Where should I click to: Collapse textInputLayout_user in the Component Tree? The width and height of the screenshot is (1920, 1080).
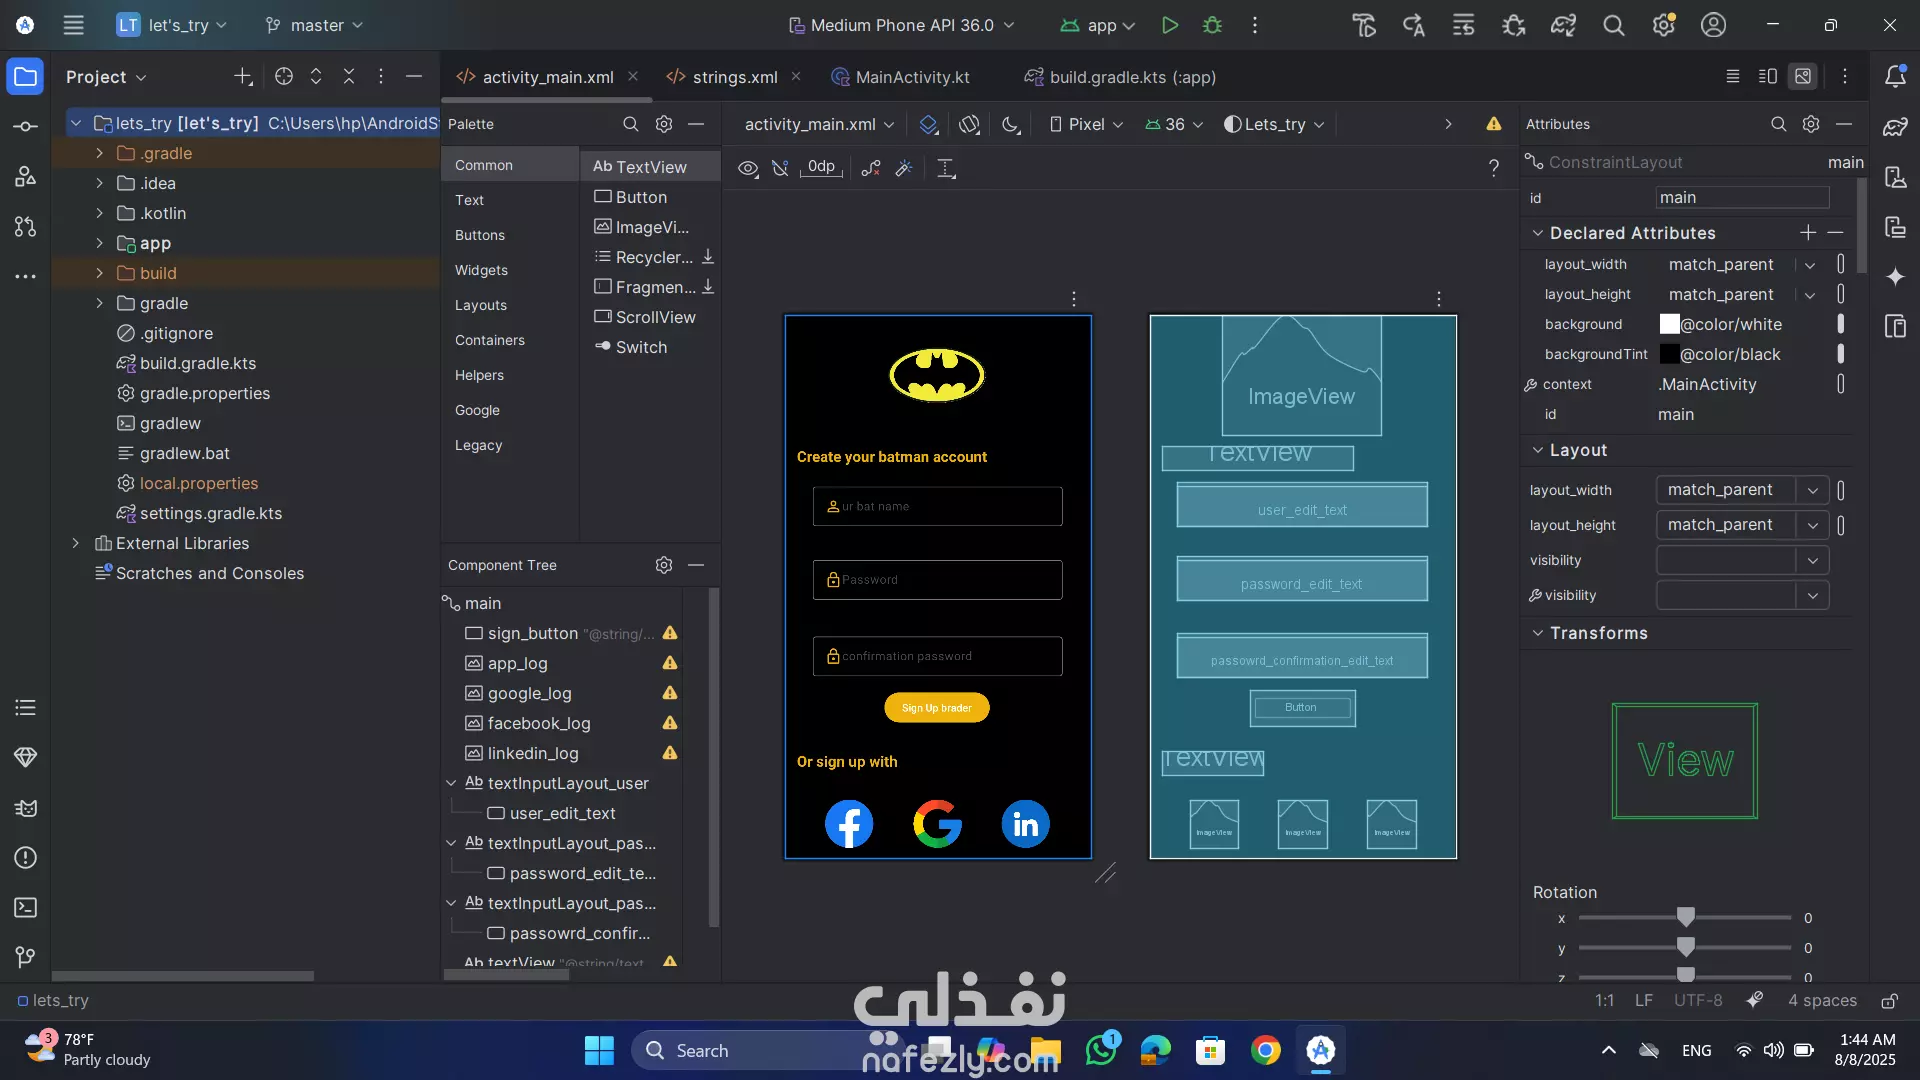pyautogui.click(x=451, y=783)
